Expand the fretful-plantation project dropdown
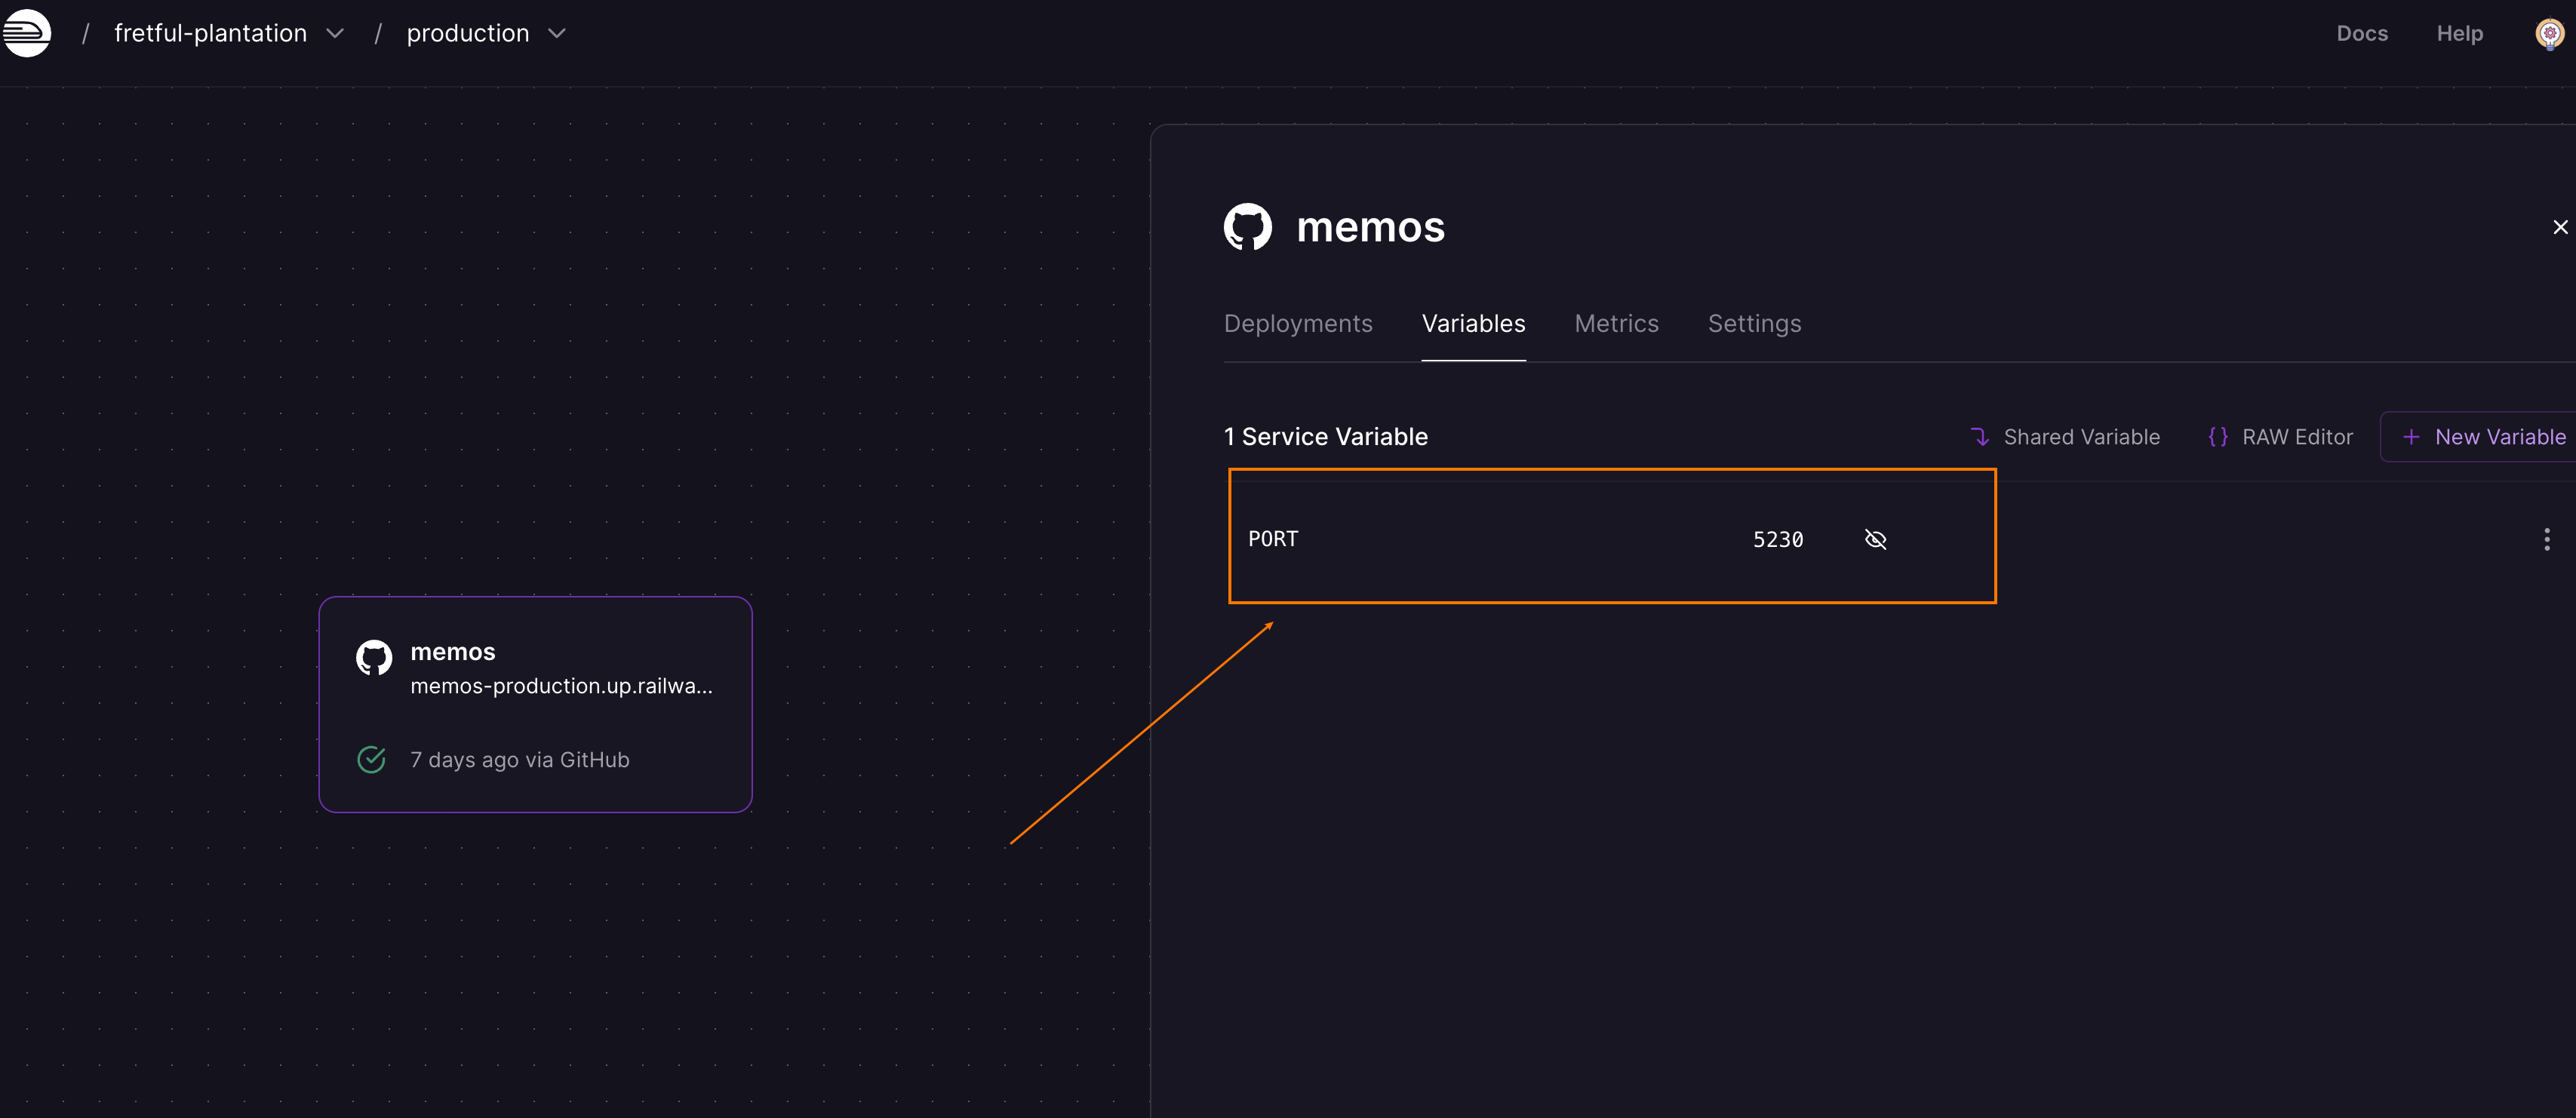 coord(335,34)
